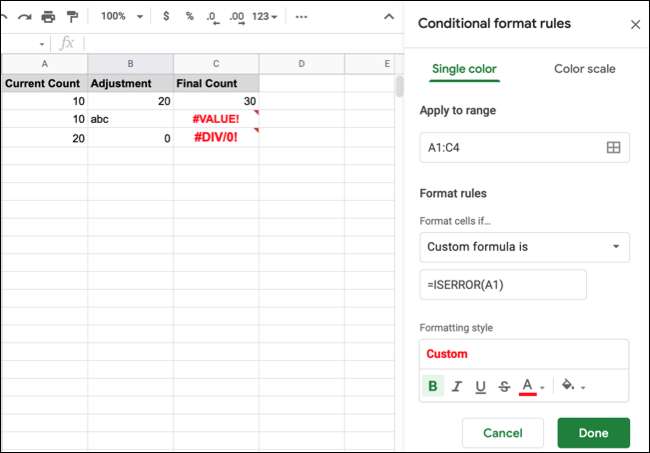The height and width of the screenshot is (453, 650).
Task: Click the Cancel button
Action: pyautogui.click(x=503, y=433)
